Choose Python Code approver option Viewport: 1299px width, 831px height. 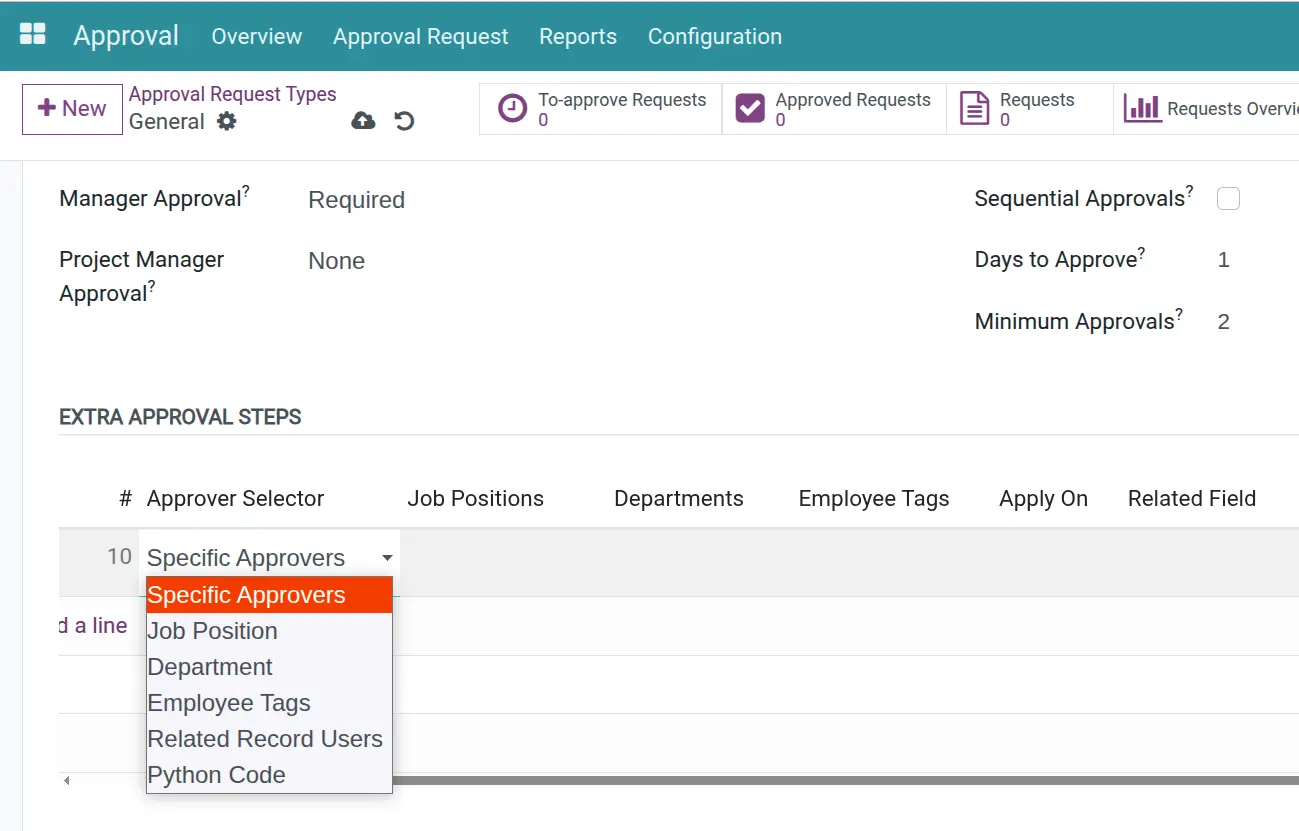coord(217,775)
